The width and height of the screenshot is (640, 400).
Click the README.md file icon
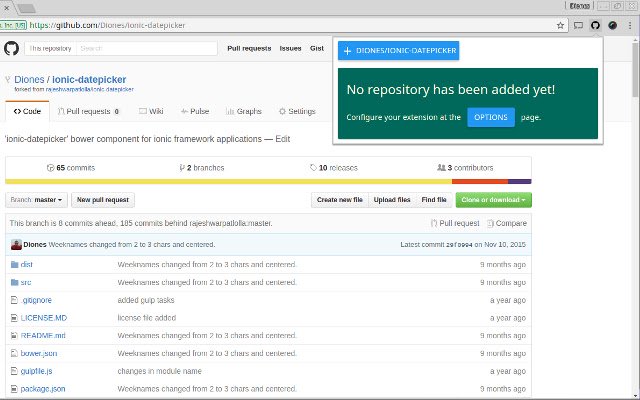tap(14, 336)
